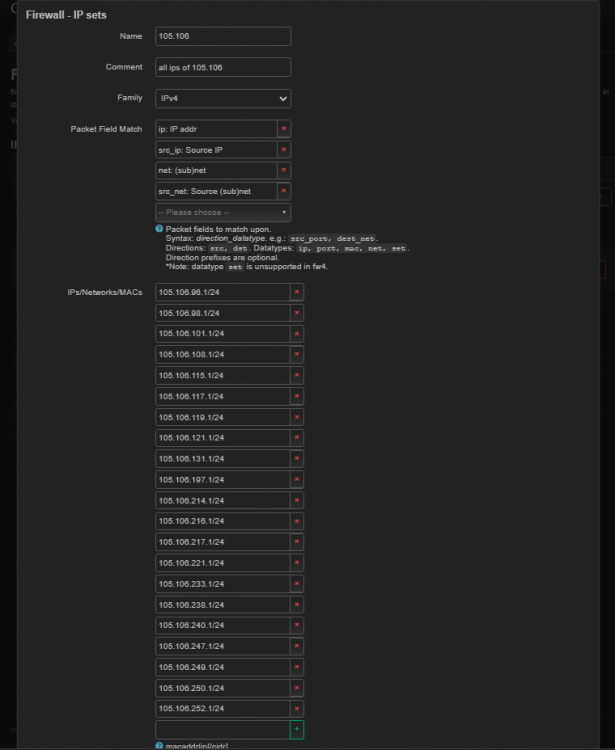
Task: Edit the 105.106.131.1/24 address field
Action: (x=222, y=459)
